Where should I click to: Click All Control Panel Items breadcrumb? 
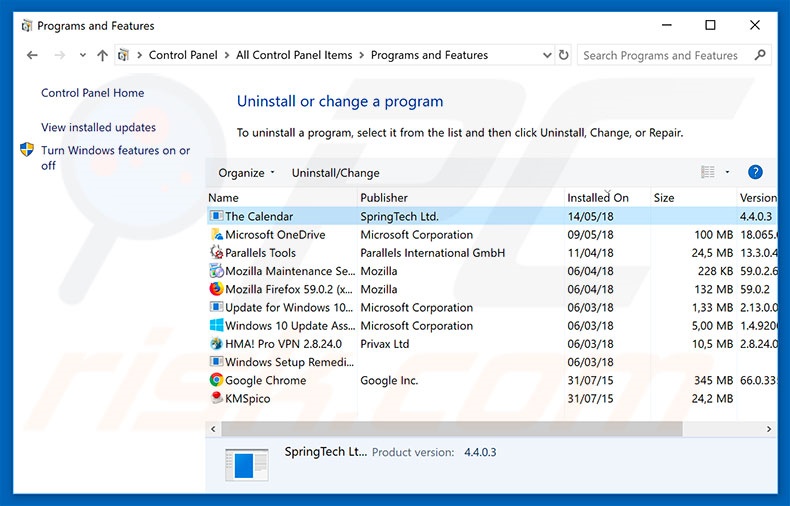[294, 55]
